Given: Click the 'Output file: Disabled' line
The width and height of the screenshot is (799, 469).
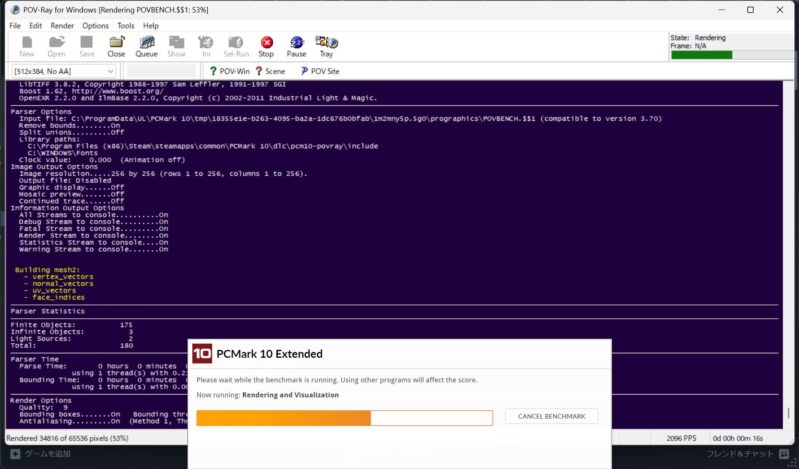Looking at the screenshot, I should pos(65,180).
